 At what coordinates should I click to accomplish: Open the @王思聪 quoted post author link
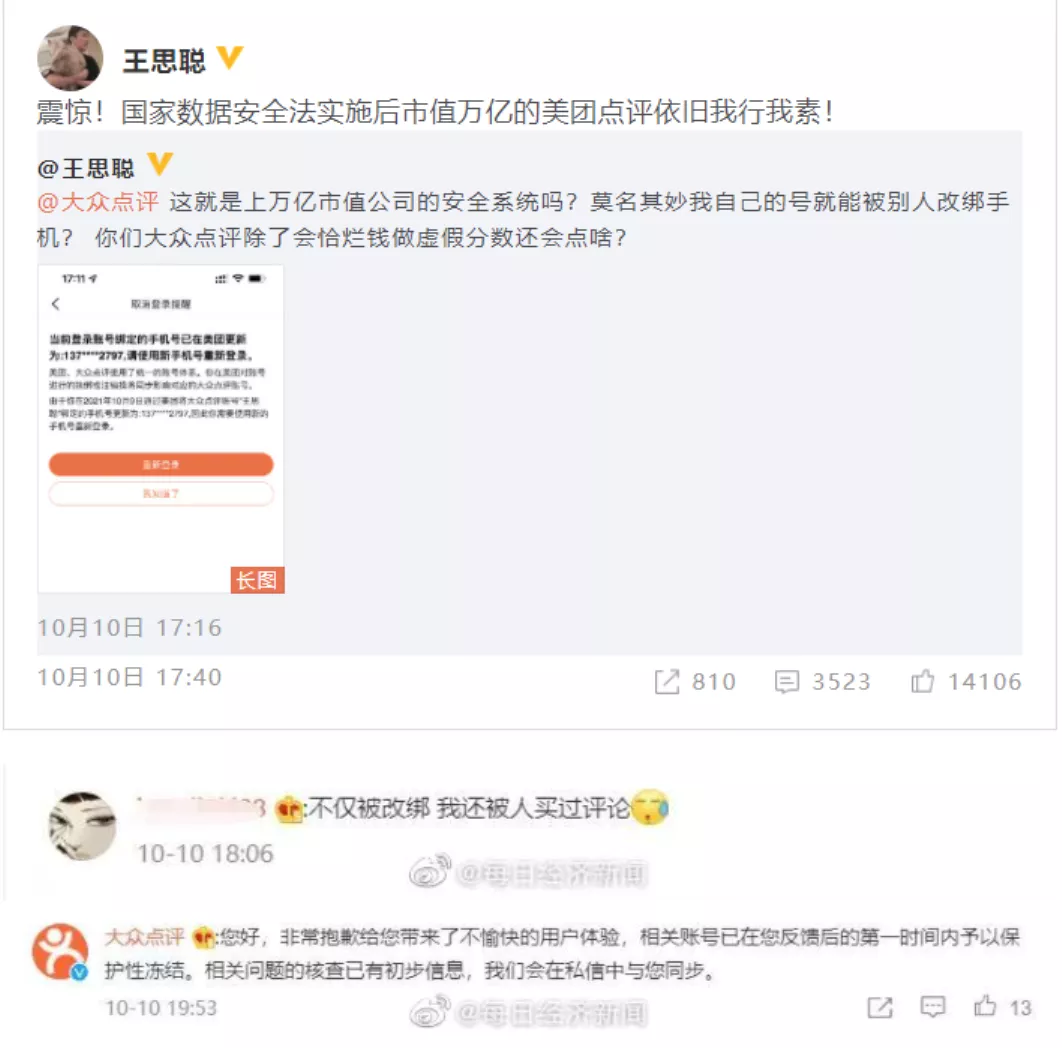86,168
